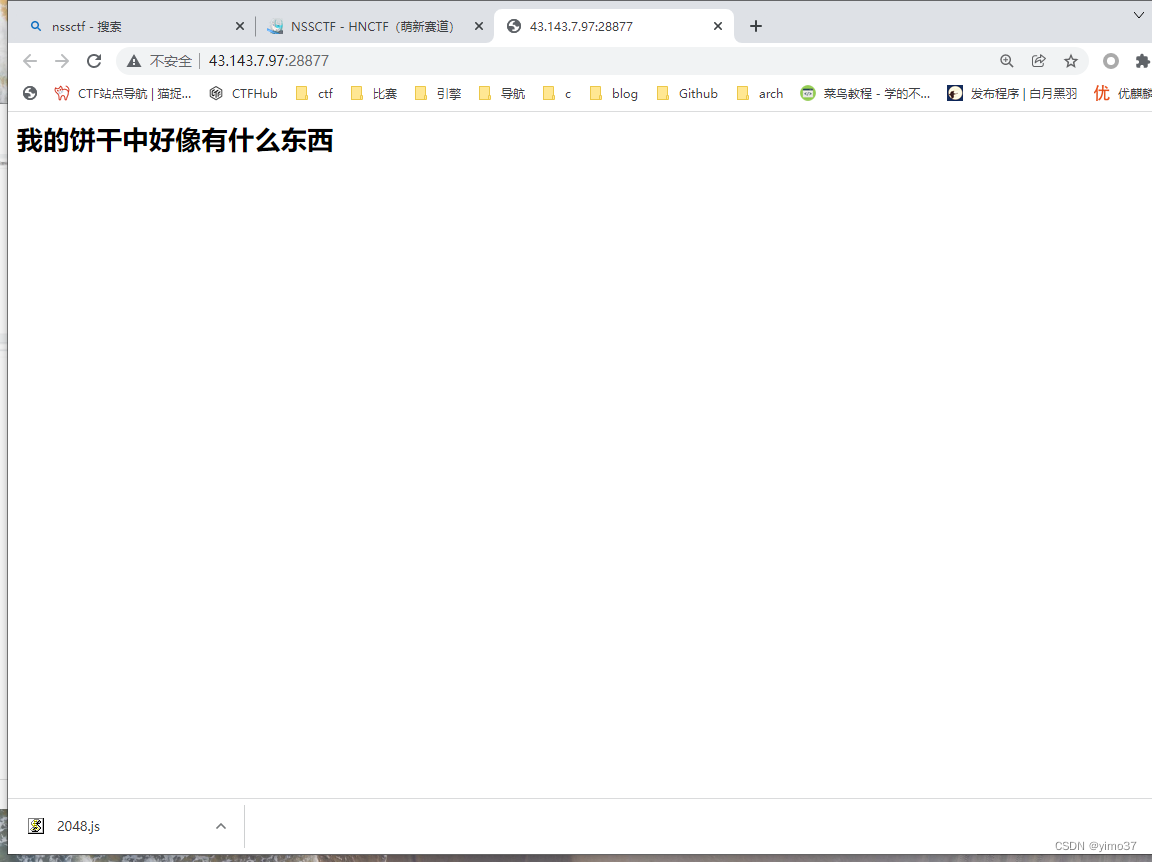Click the back navigation arrow
The width and height of the screenshot is (1152, 862).
pos(30,60)
